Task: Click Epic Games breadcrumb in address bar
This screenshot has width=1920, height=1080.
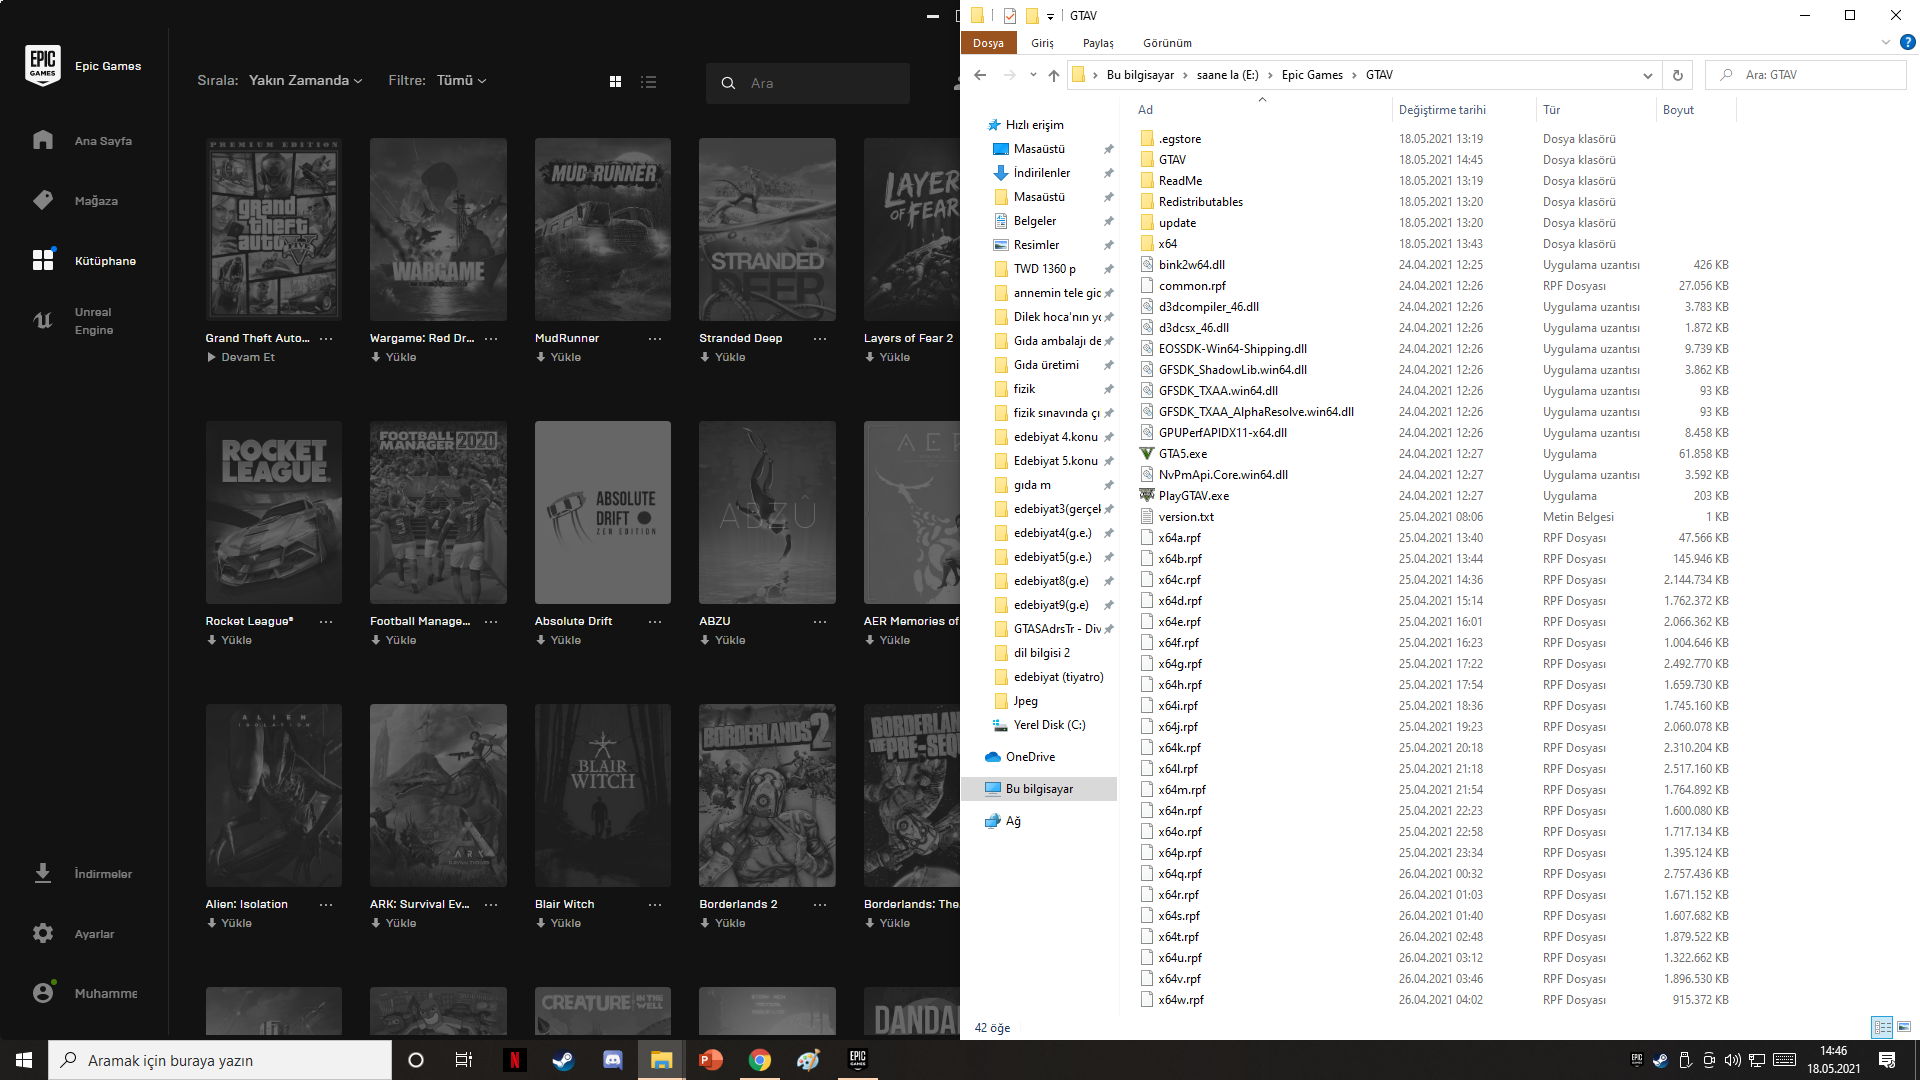Action: [x=1312, y=75]
